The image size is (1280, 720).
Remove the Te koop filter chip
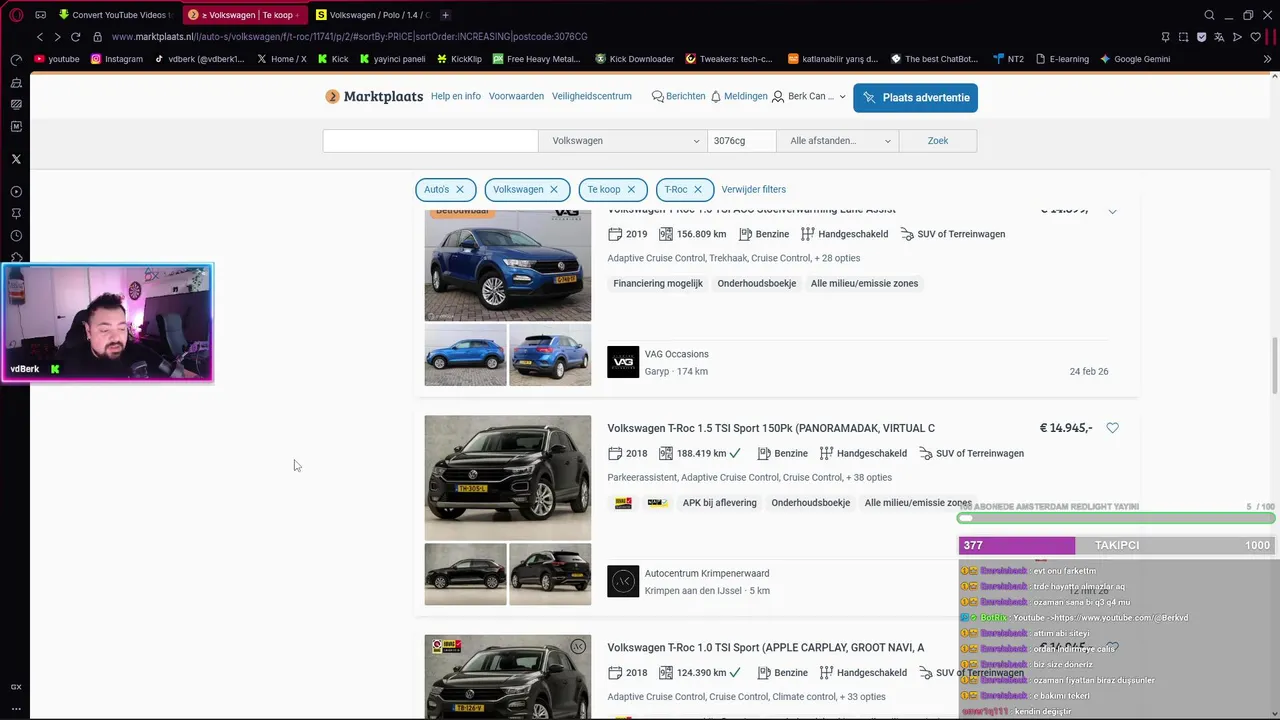click(x=631, y=189)
